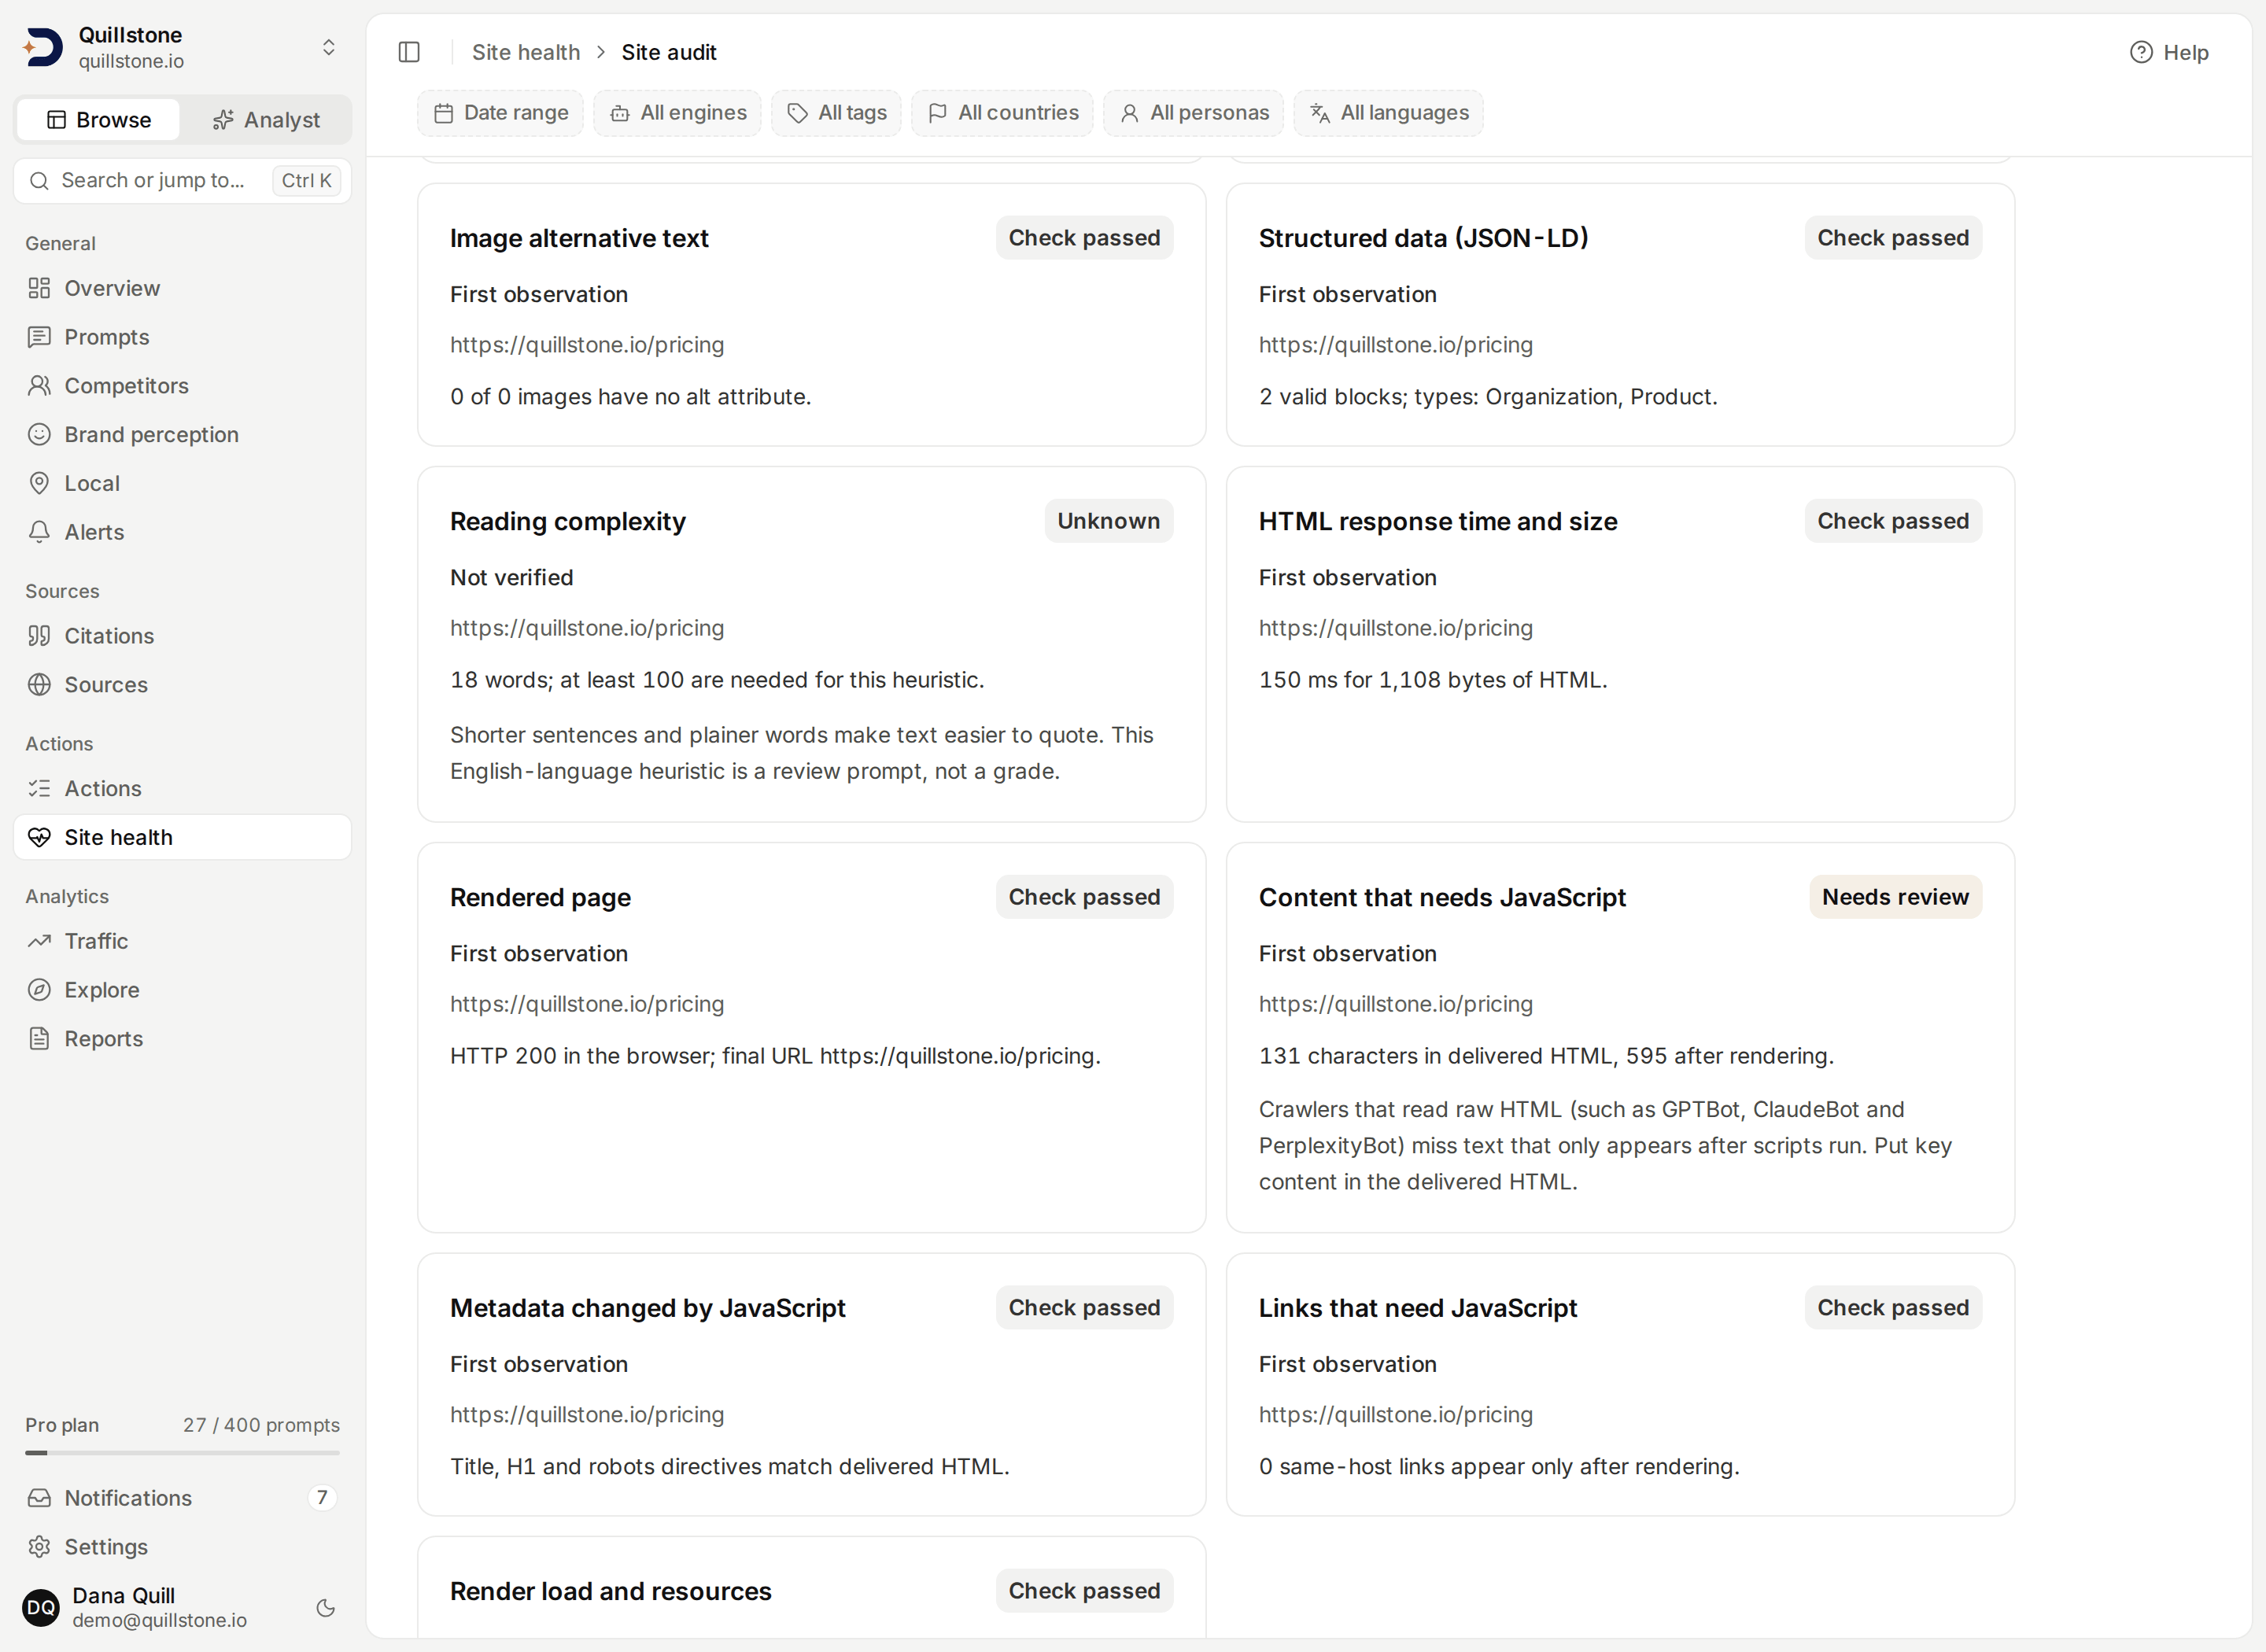Open the All engines filter
The image size is (2266, 1652).
(677, 113)
